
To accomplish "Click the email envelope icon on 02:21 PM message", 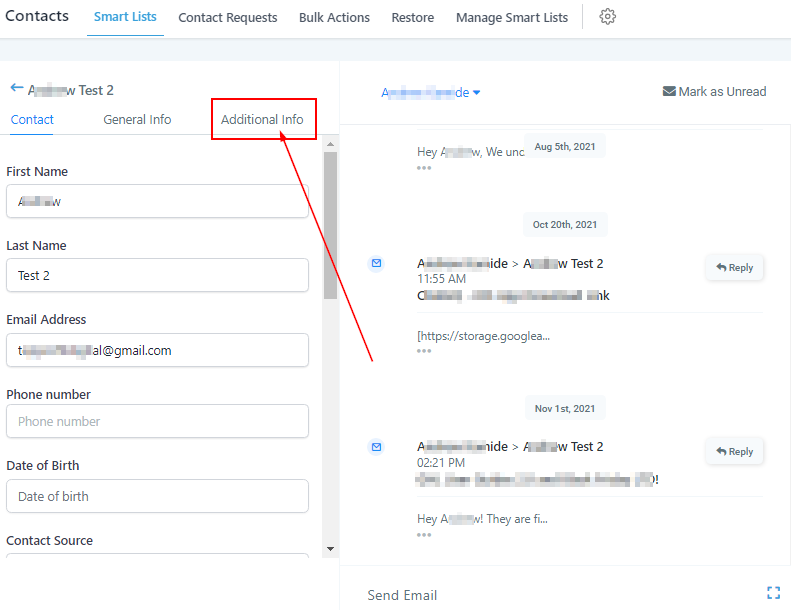I will point(376,446).
